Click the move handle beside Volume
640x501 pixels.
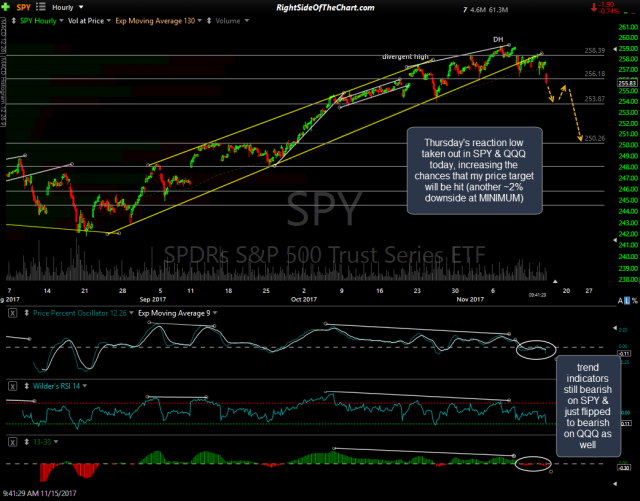[x=209, y=21]
